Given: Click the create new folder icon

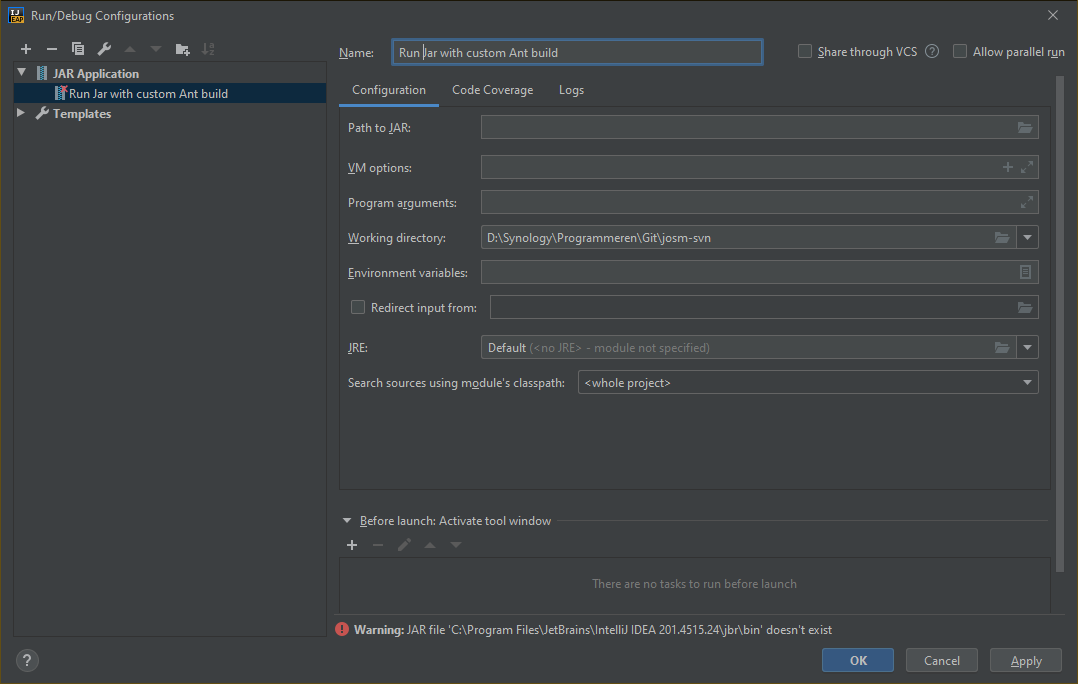Looking at the screenshot, I should click(182, 49).
